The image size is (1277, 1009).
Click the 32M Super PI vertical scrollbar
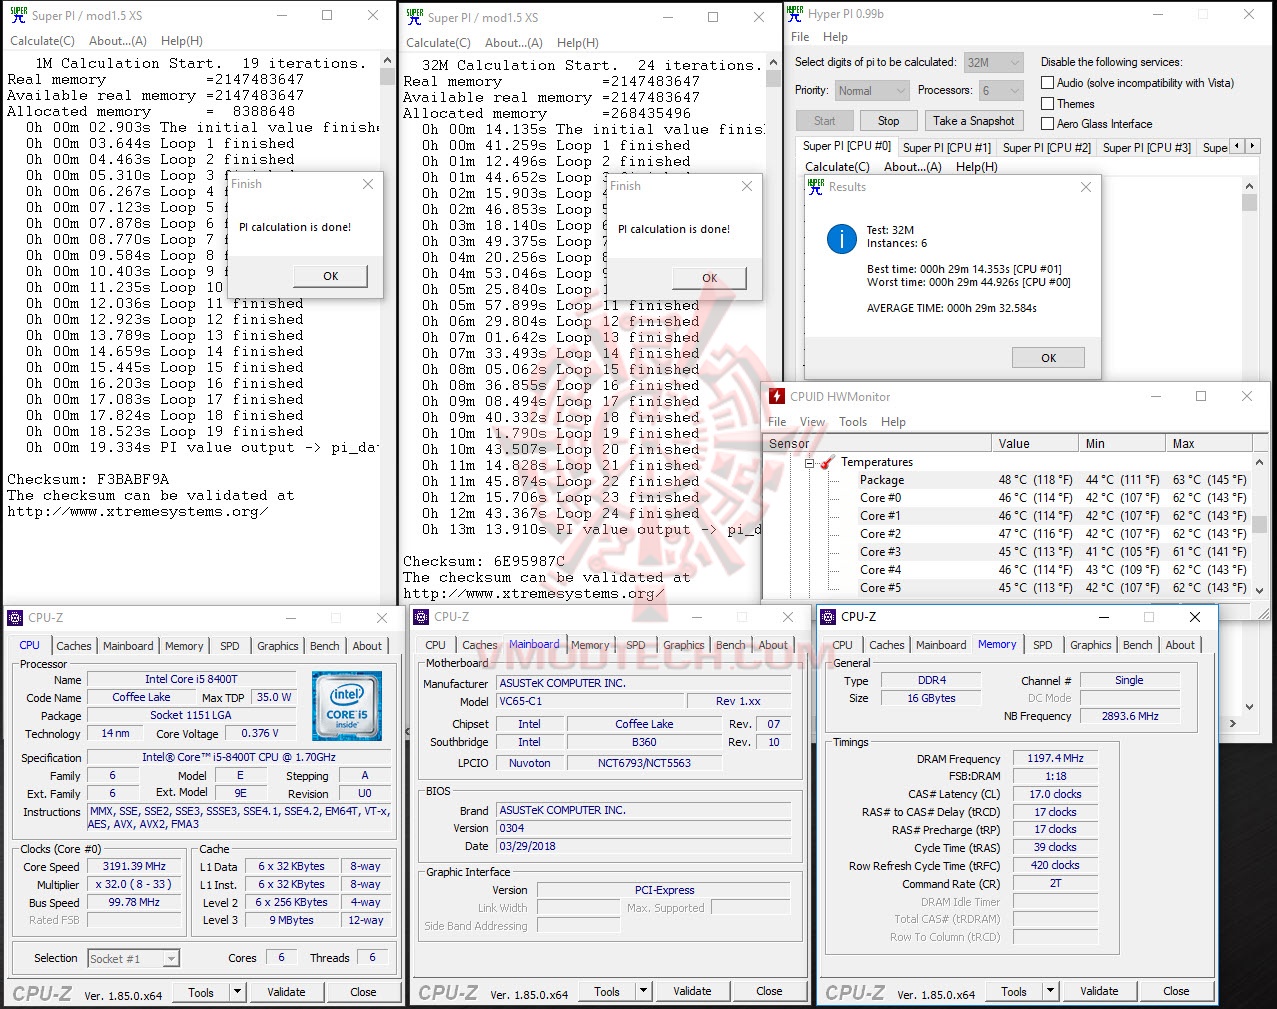[x=773, y=329]
